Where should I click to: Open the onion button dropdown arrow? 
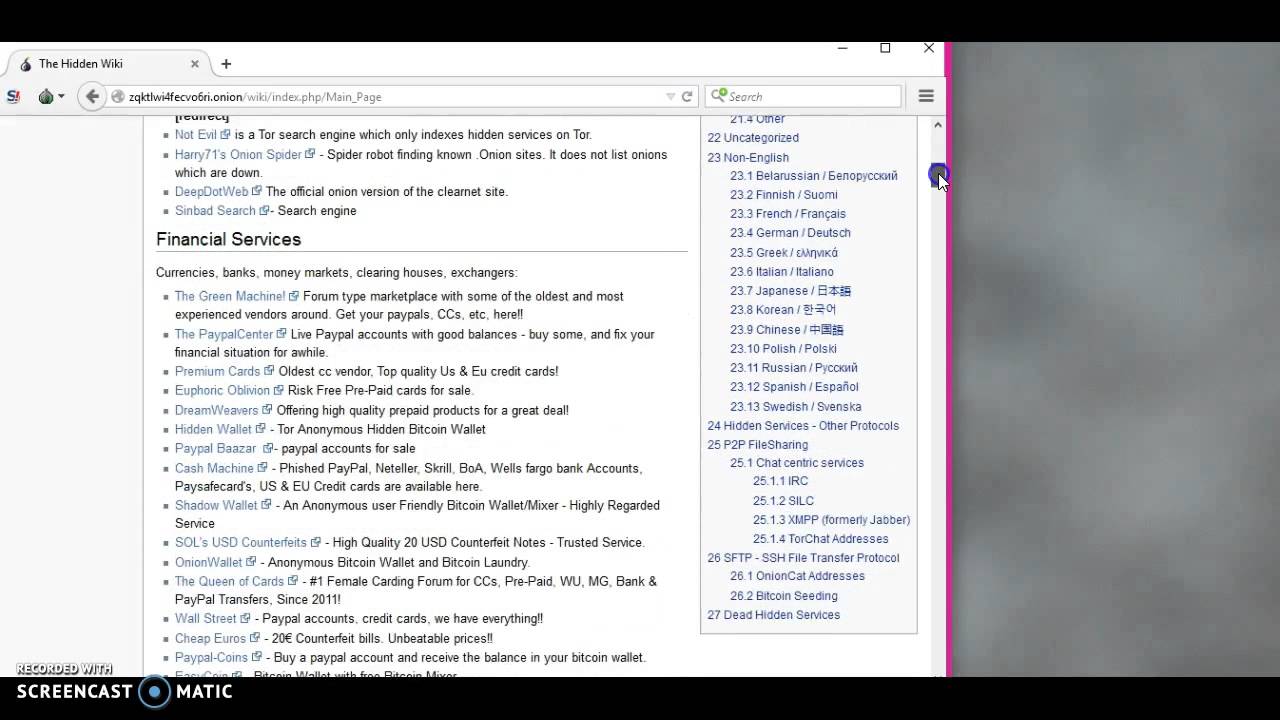pyautogui.click(x=61, y=97)
